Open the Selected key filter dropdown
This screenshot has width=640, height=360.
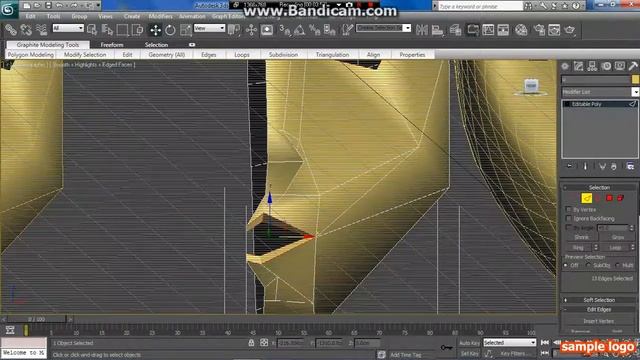509,343
